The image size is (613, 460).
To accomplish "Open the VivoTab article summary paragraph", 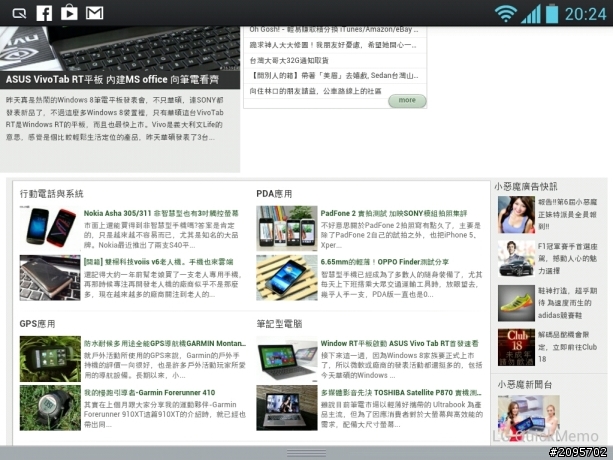I will pyautogui.click(x=115, y=118).
